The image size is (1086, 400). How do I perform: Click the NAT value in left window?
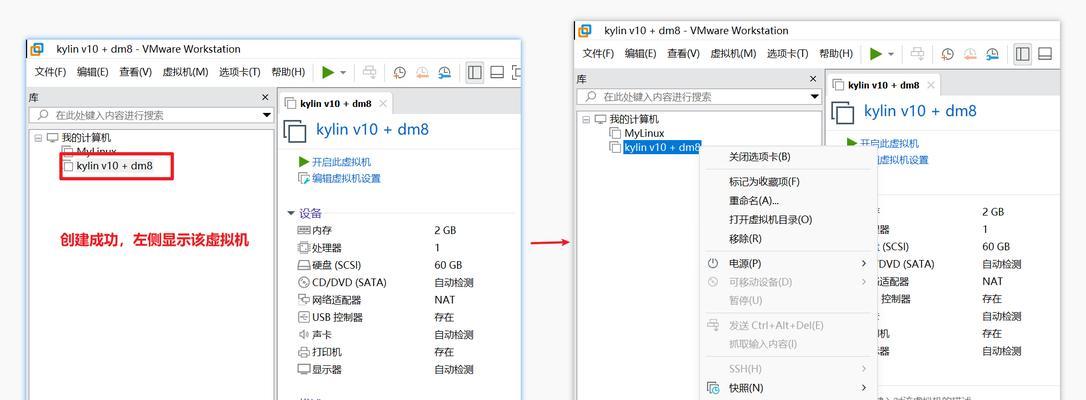point(445,300)
